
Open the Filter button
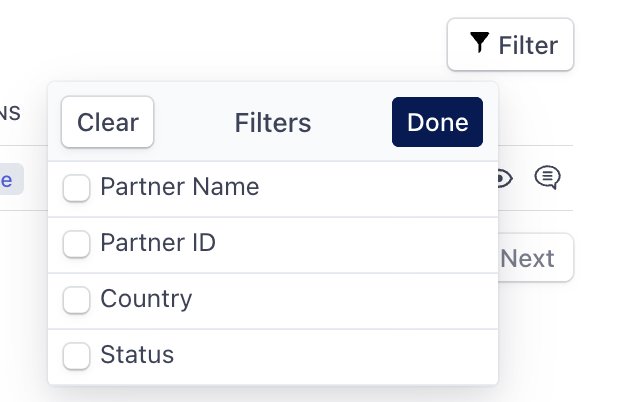click(510, 44)
